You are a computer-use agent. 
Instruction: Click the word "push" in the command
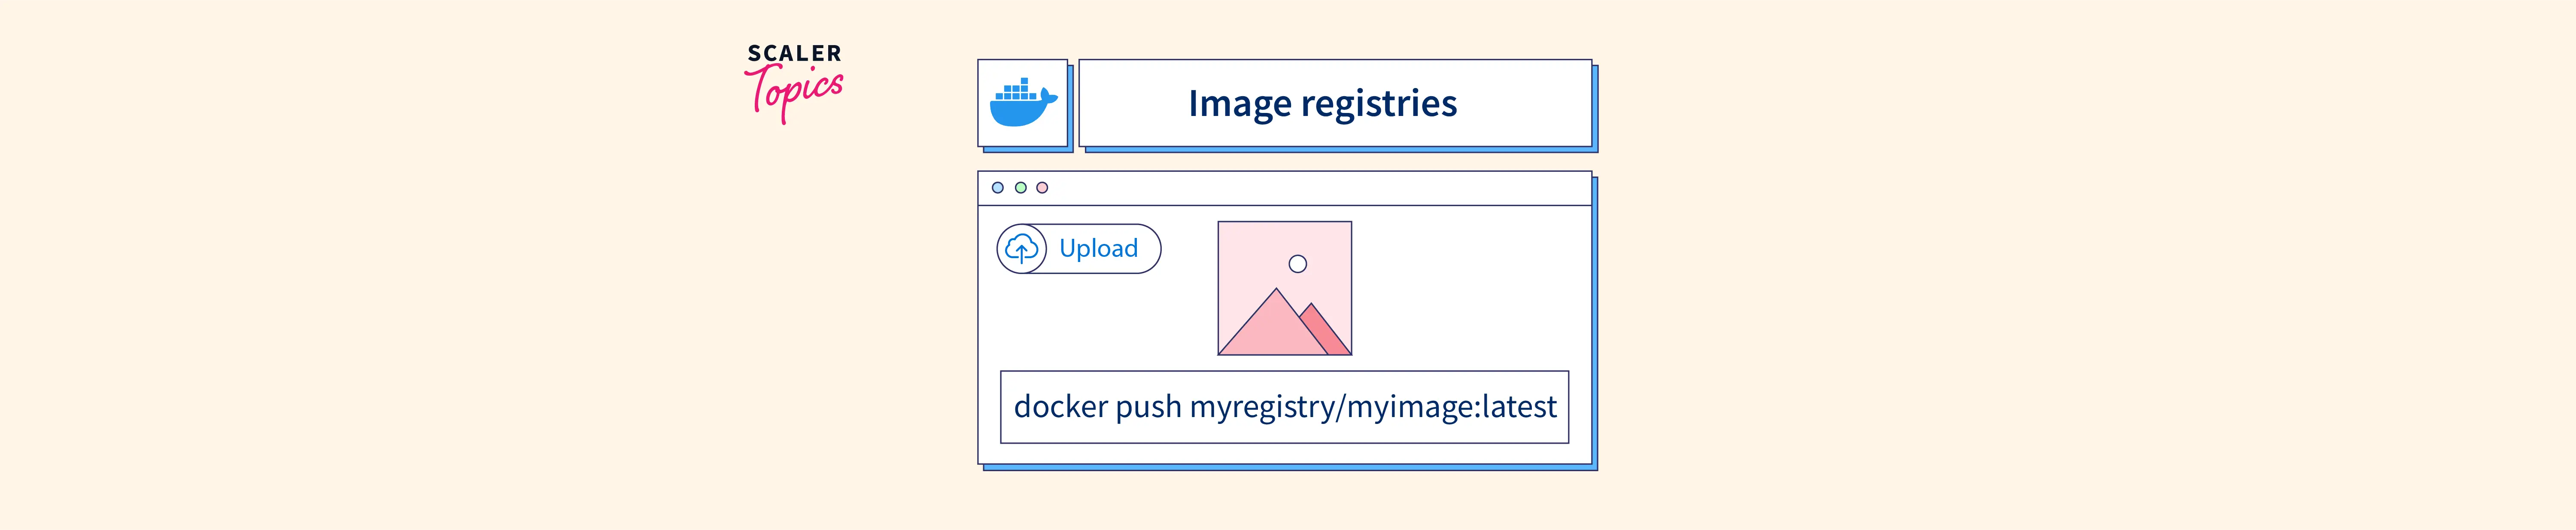[x=1148, y=407]
